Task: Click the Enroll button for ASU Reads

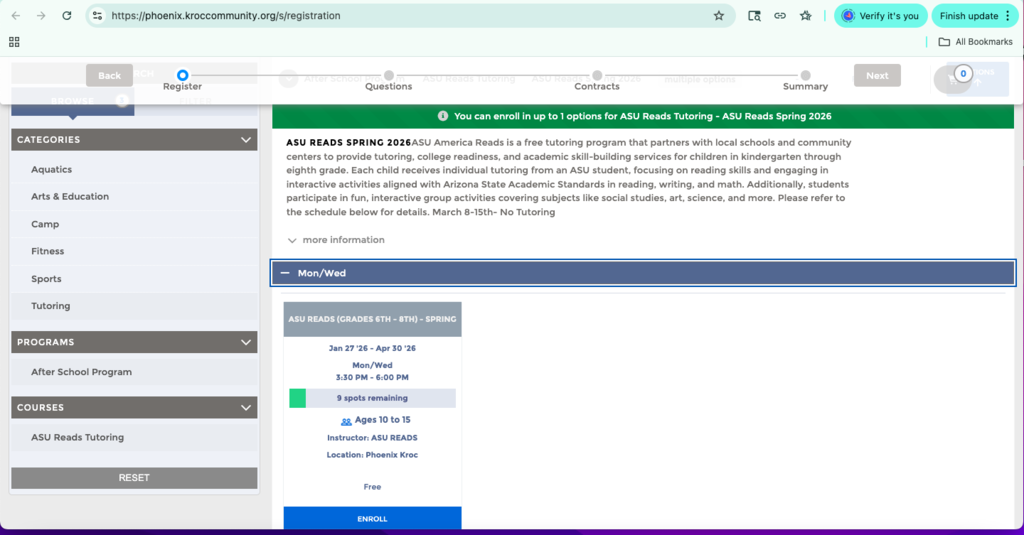Action: pyautogui.click(x=372, y=518)
